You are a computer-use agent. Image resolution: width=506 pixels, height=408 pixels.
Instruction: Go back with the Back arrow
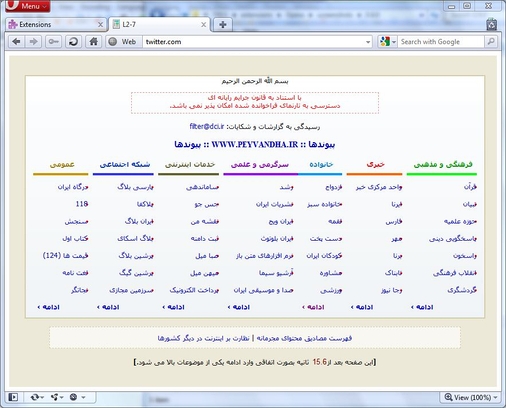coord(16,42)
